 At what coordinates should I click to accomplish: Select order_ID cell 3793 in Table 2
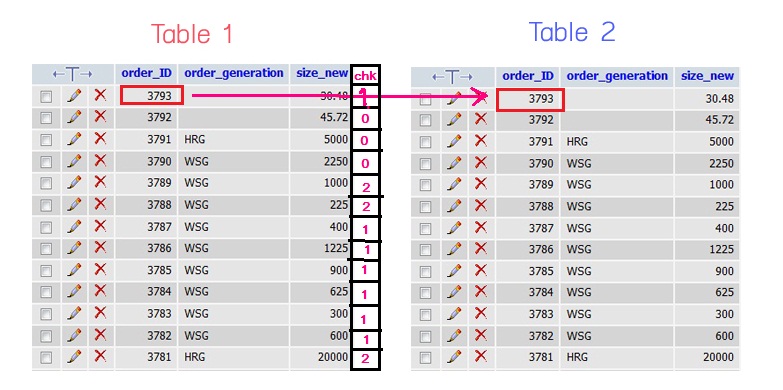(530, 99)
